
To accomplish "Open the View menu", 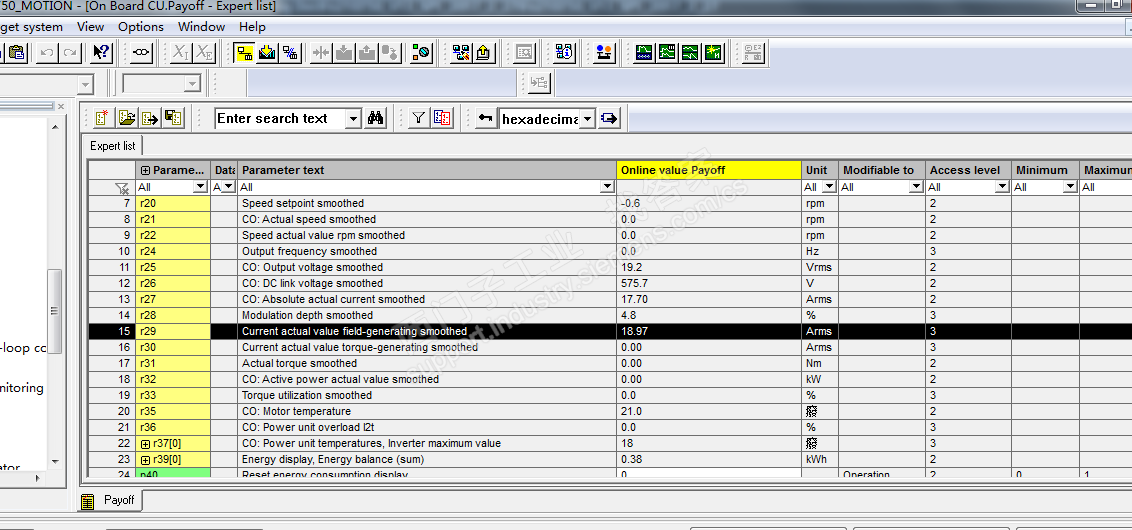I will tap(90, 27).
